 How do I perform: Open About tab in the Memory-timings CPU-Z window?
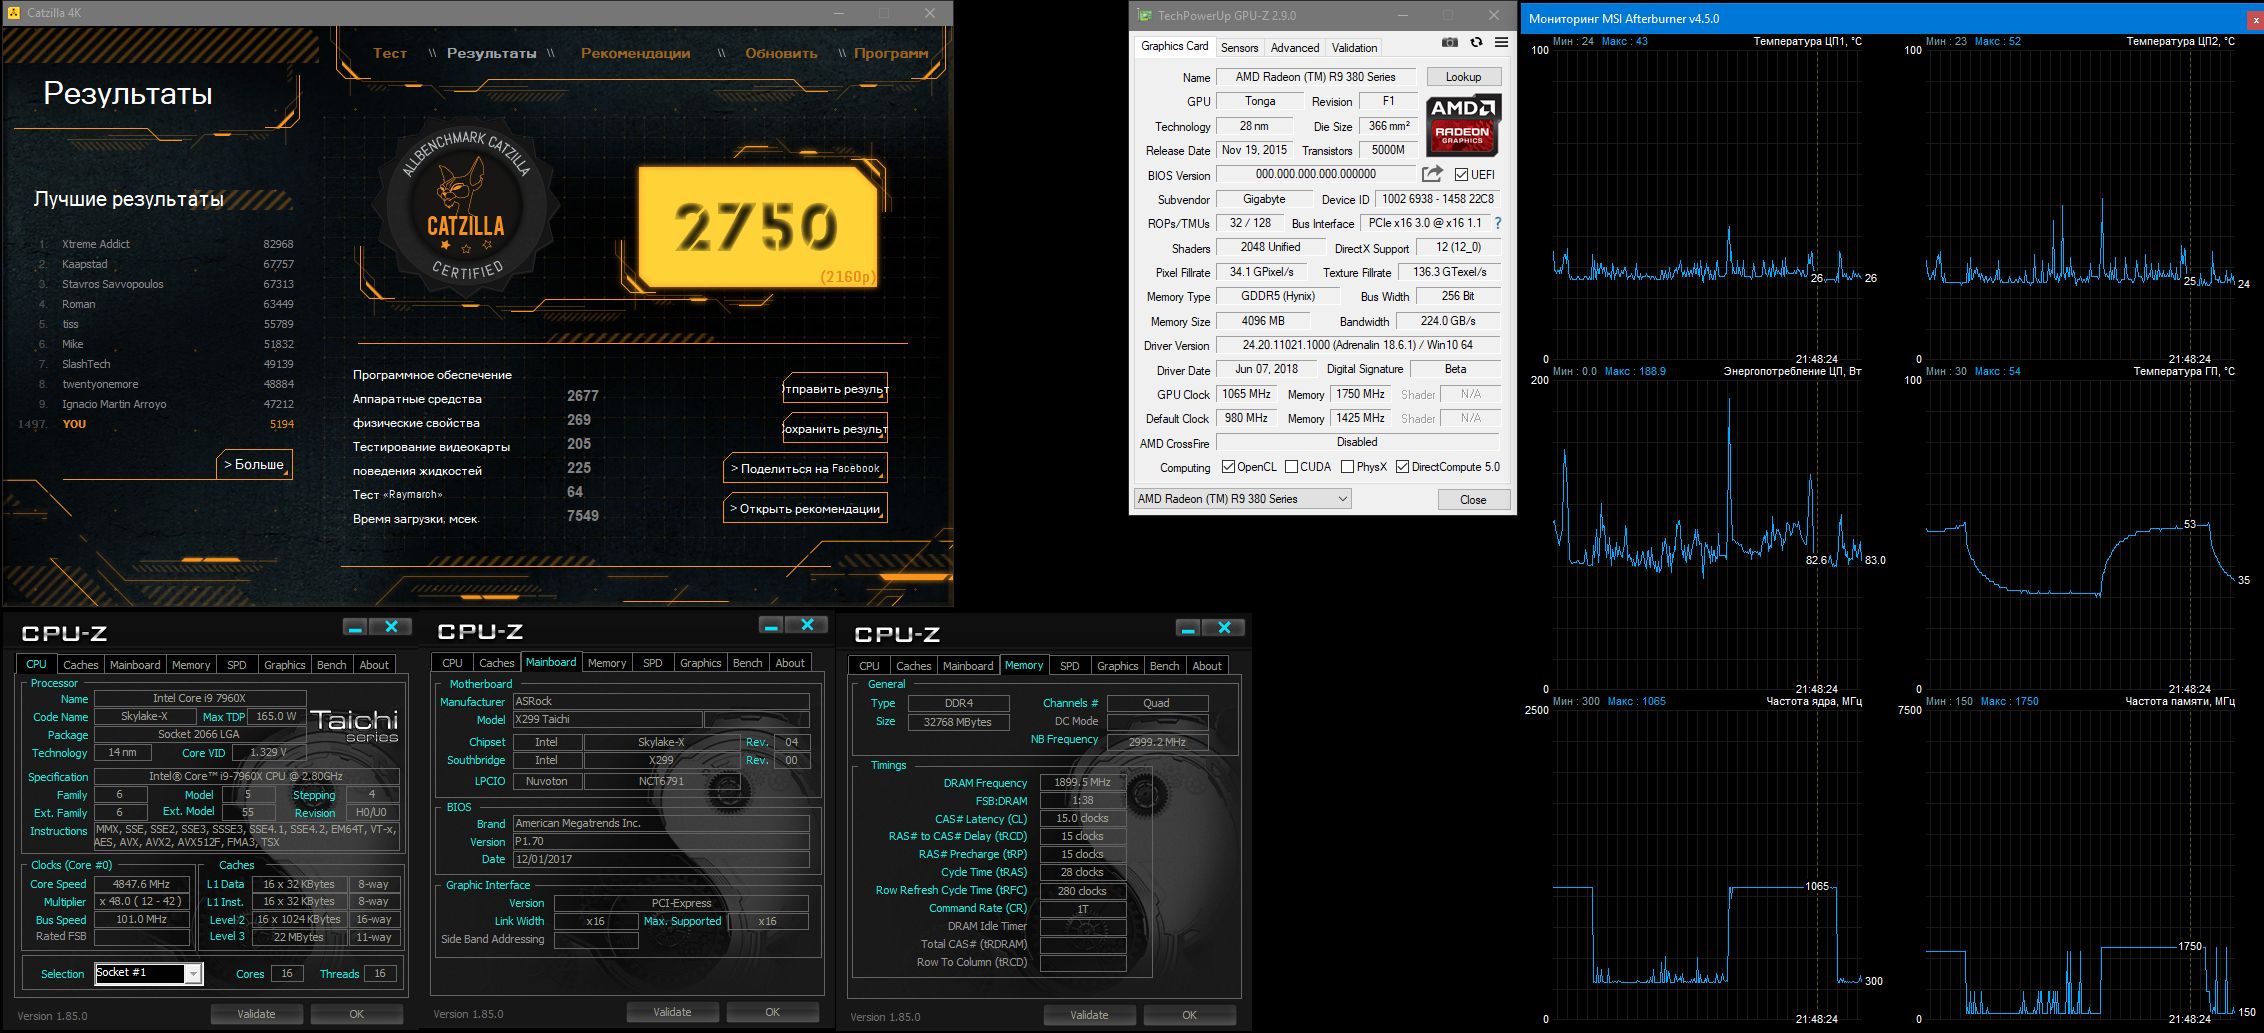[1207, 666]
